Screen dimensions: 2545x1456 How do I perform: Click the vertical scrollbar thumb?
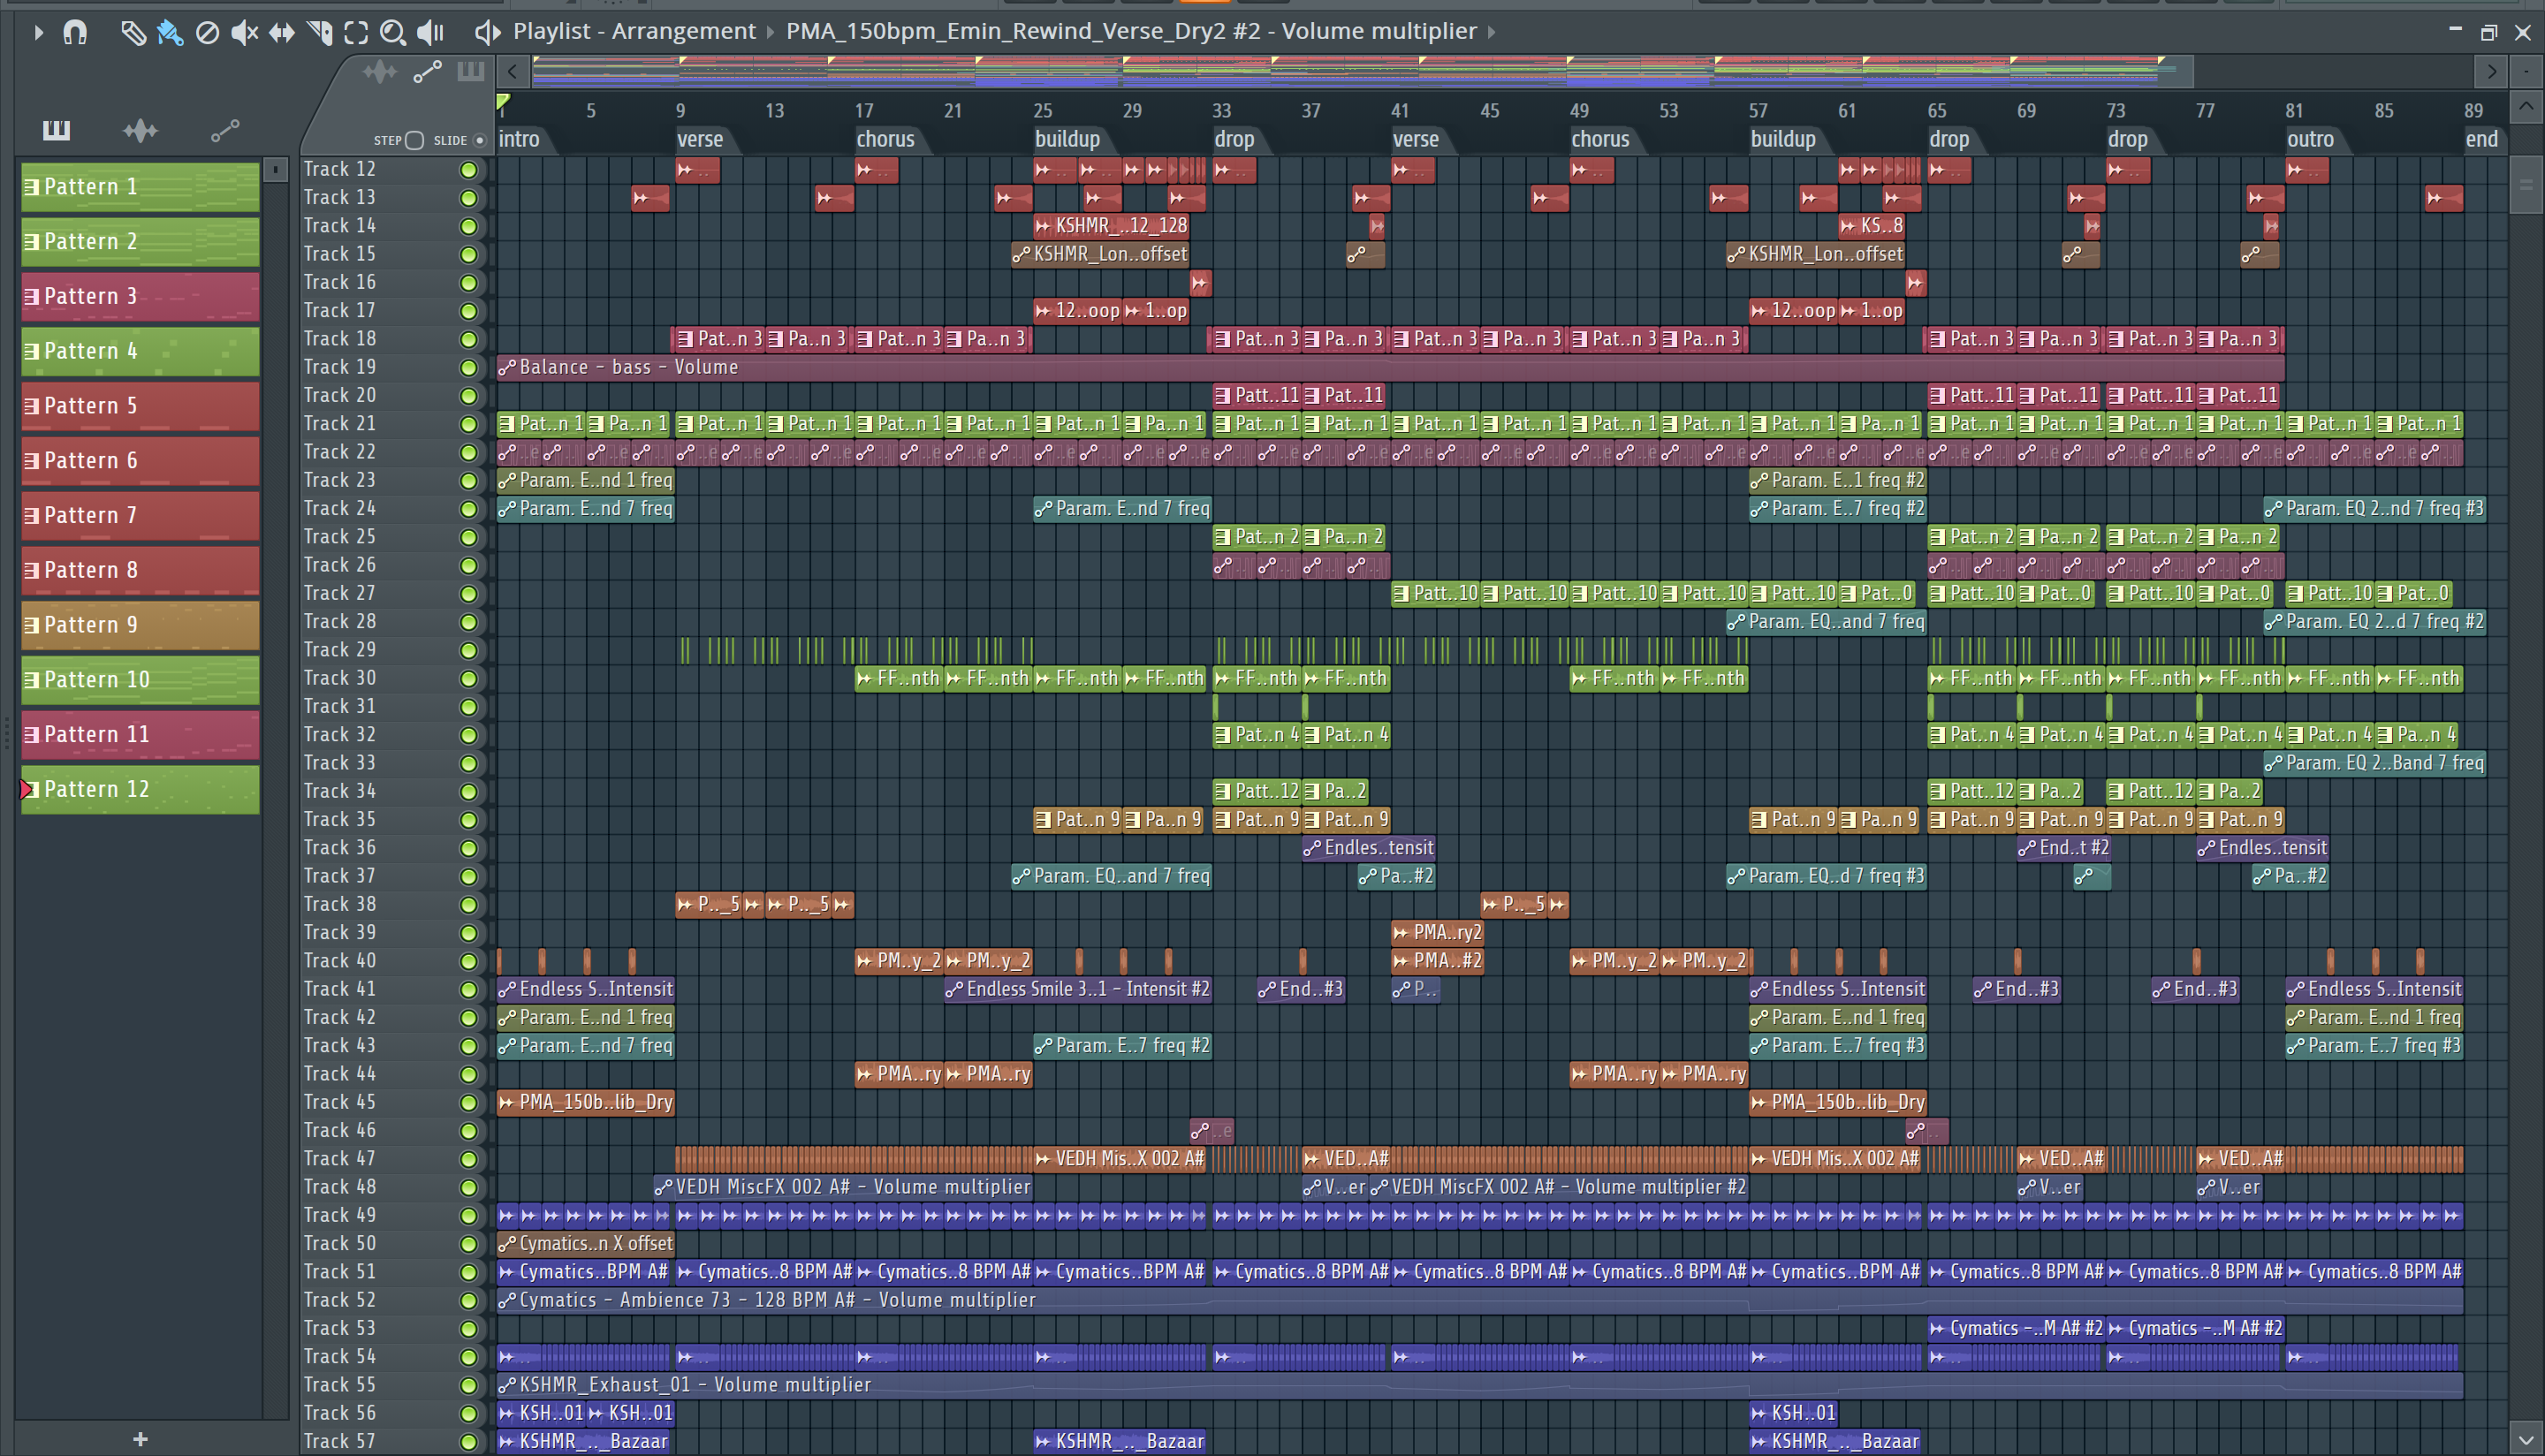[x=2525, y=185]
